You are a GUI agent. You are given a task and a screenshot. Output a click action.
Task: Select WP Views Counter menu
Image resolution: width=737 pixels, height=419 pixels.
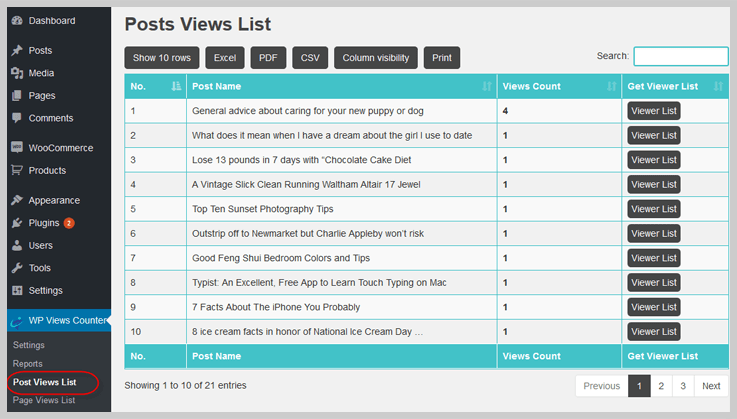(x=59, y=320)
